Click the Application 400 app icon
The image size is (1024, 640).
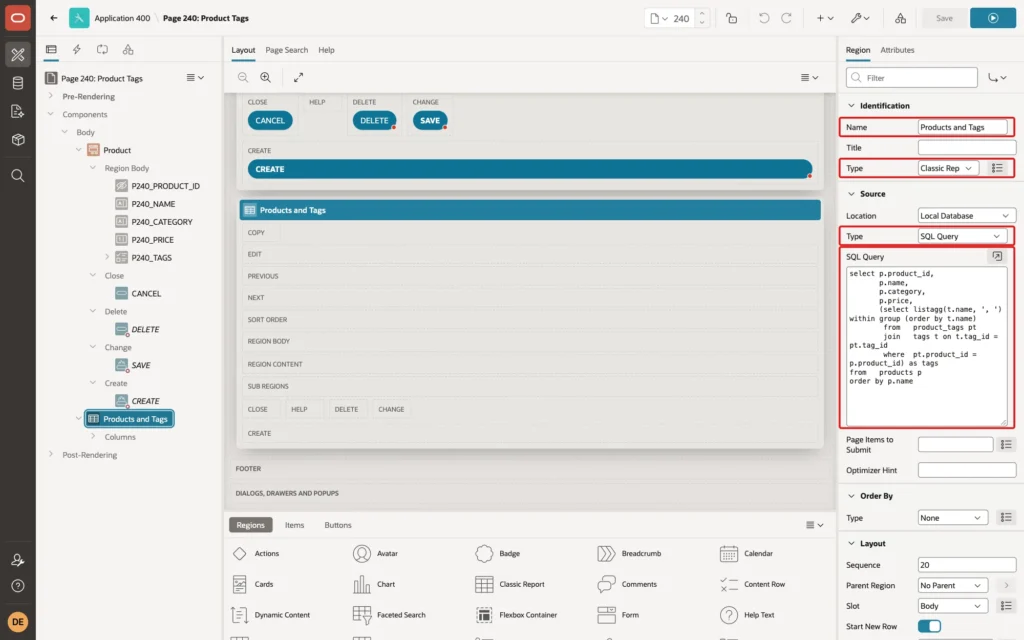(79, 18)
